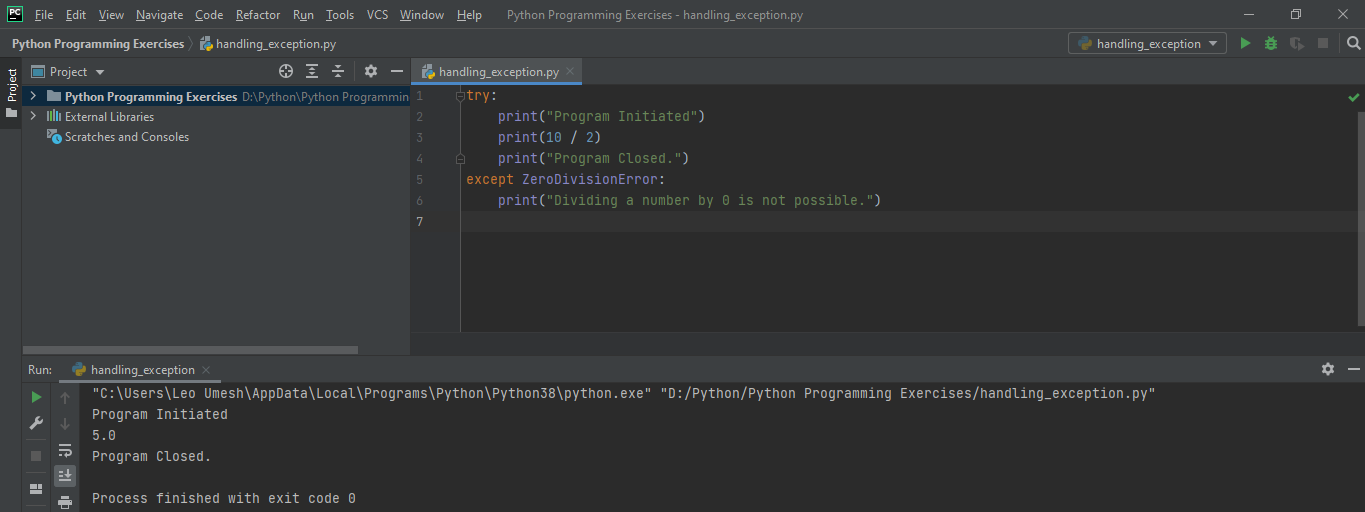Screen dimensions: 1365x512
Task: Click the Python Programming Exercises breadcrumb
Action: click(98, 44)
